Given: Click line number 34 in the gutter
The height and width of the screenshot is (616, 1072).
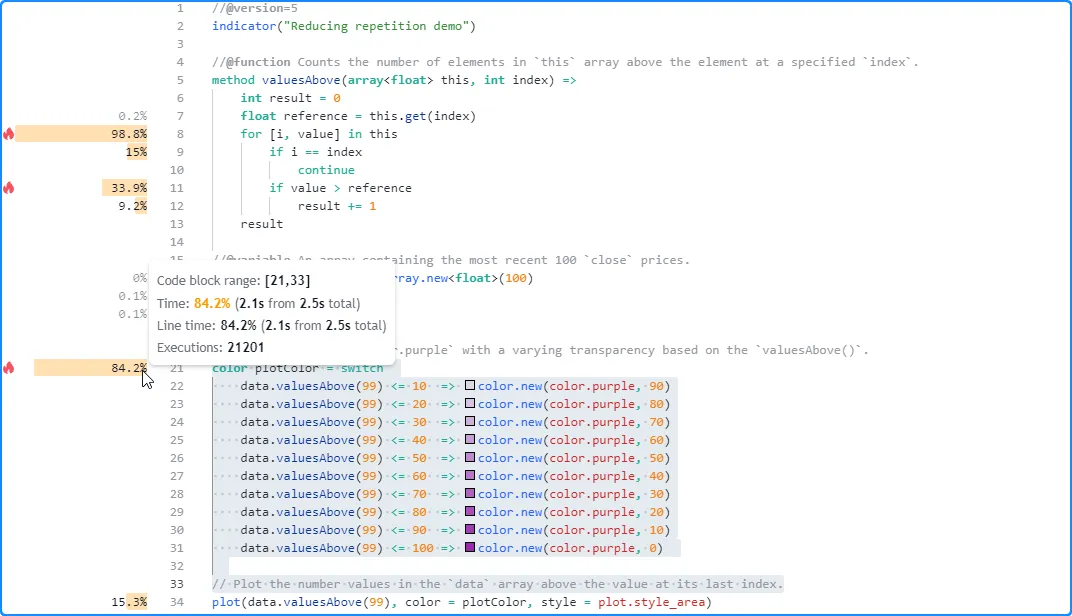Looking at the screenshot, I should (177, 602).
